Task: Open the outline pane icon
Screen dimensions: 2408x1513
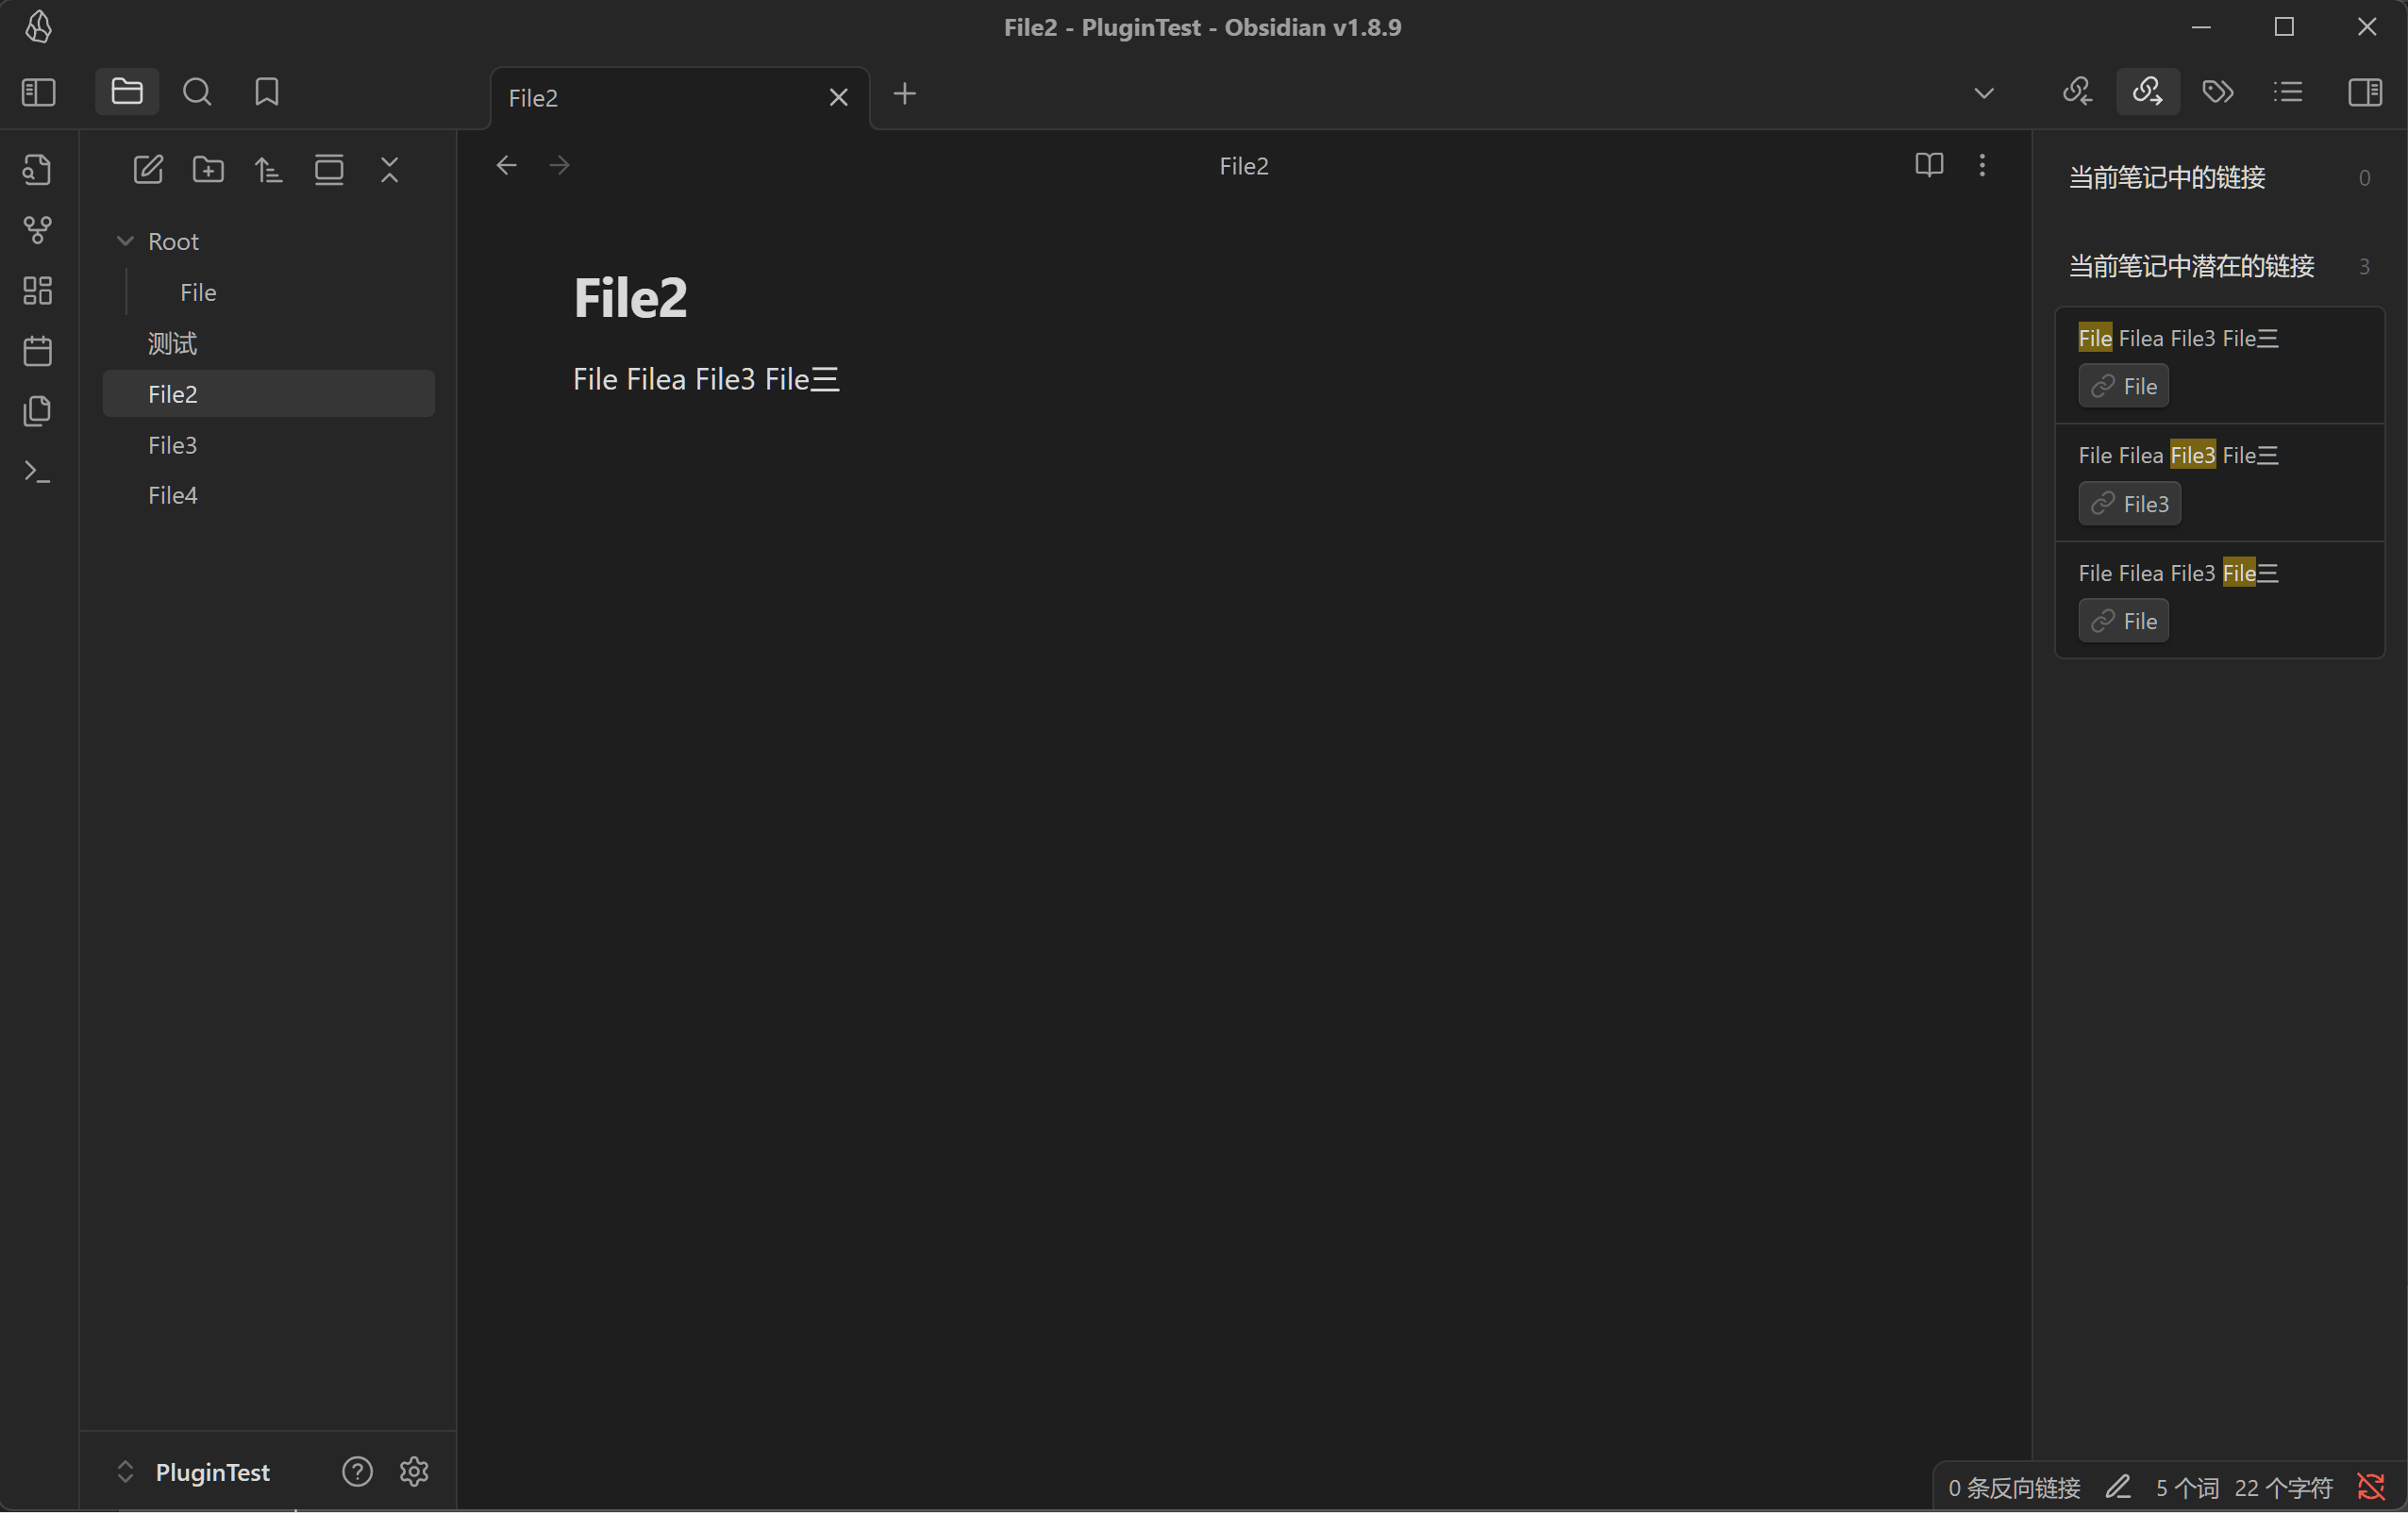Action: [2287, 92]
